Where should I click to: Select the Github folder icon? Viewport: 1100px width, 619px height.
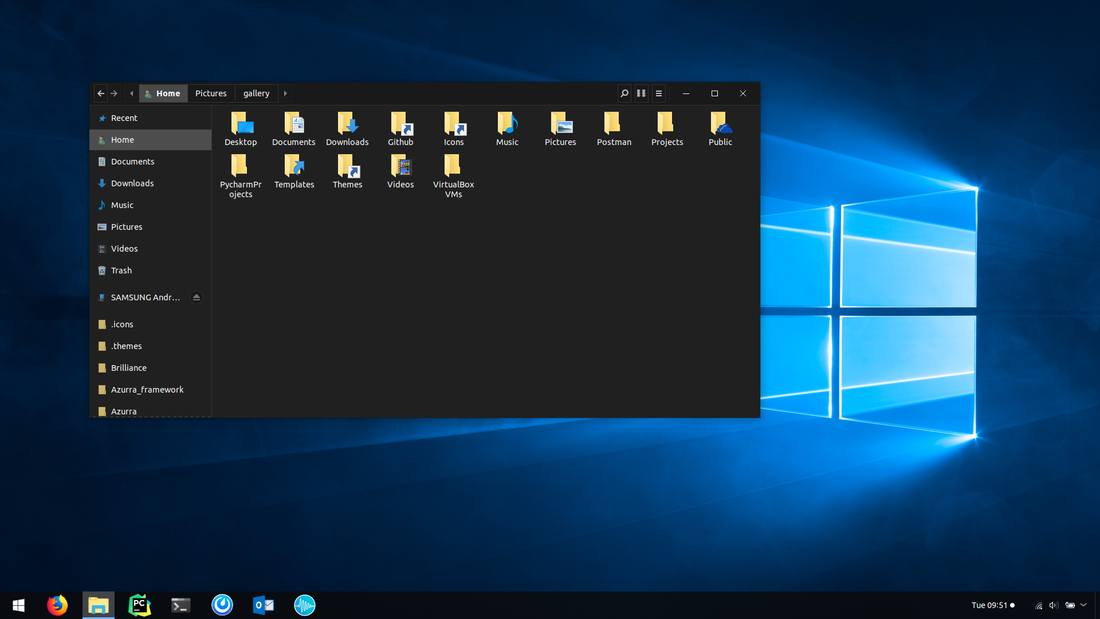(401, 124)
